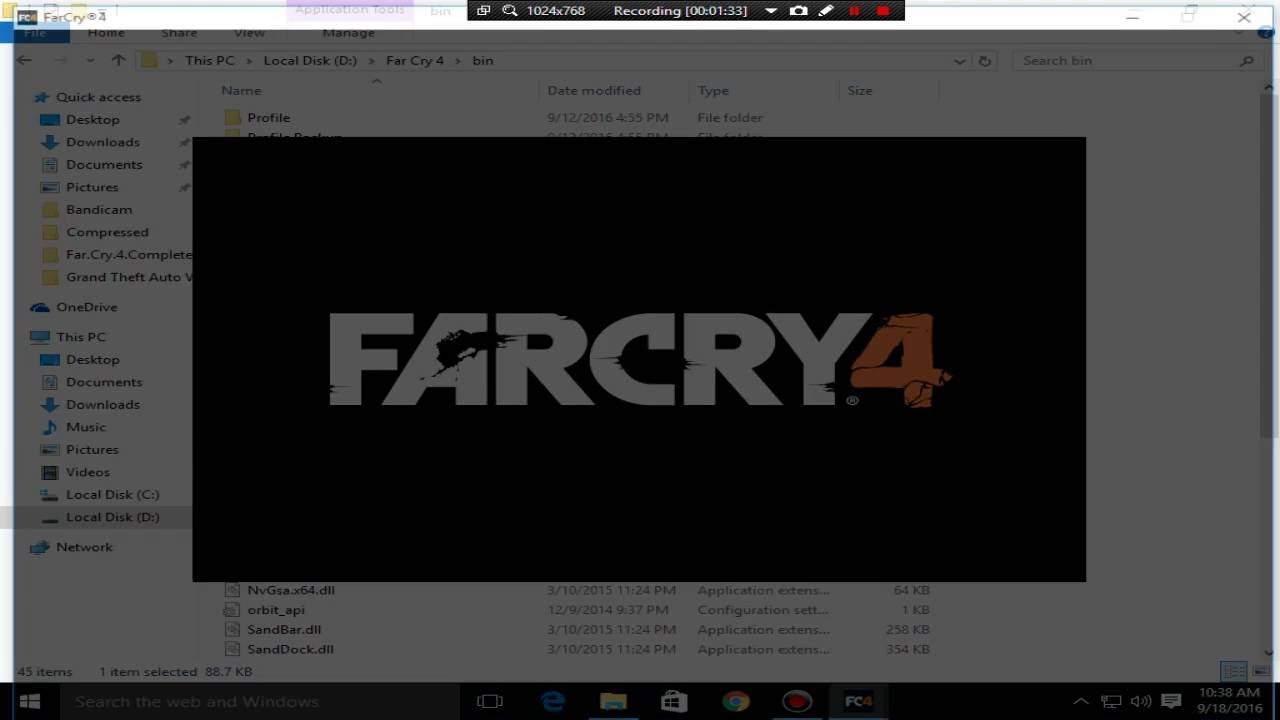Viewport: 1280px width, 720px height.
Task: Take a screenshot with the camera icon
Action: tap(798, 10)
